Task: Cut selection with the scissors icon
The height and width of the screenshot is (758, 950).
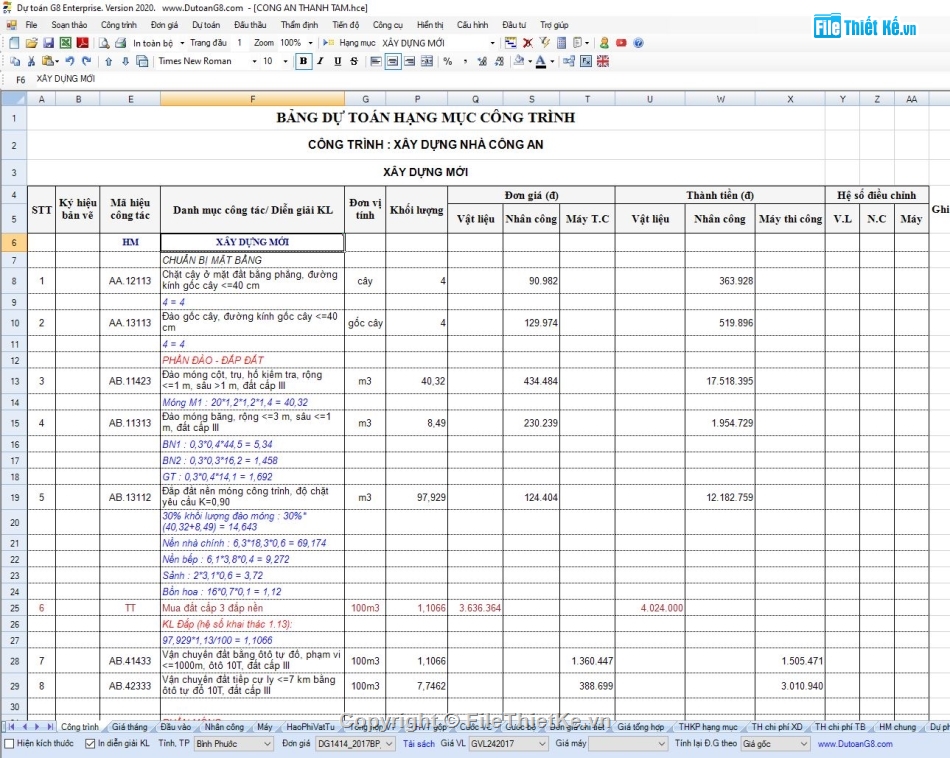Action: click(x=32, y=61)
